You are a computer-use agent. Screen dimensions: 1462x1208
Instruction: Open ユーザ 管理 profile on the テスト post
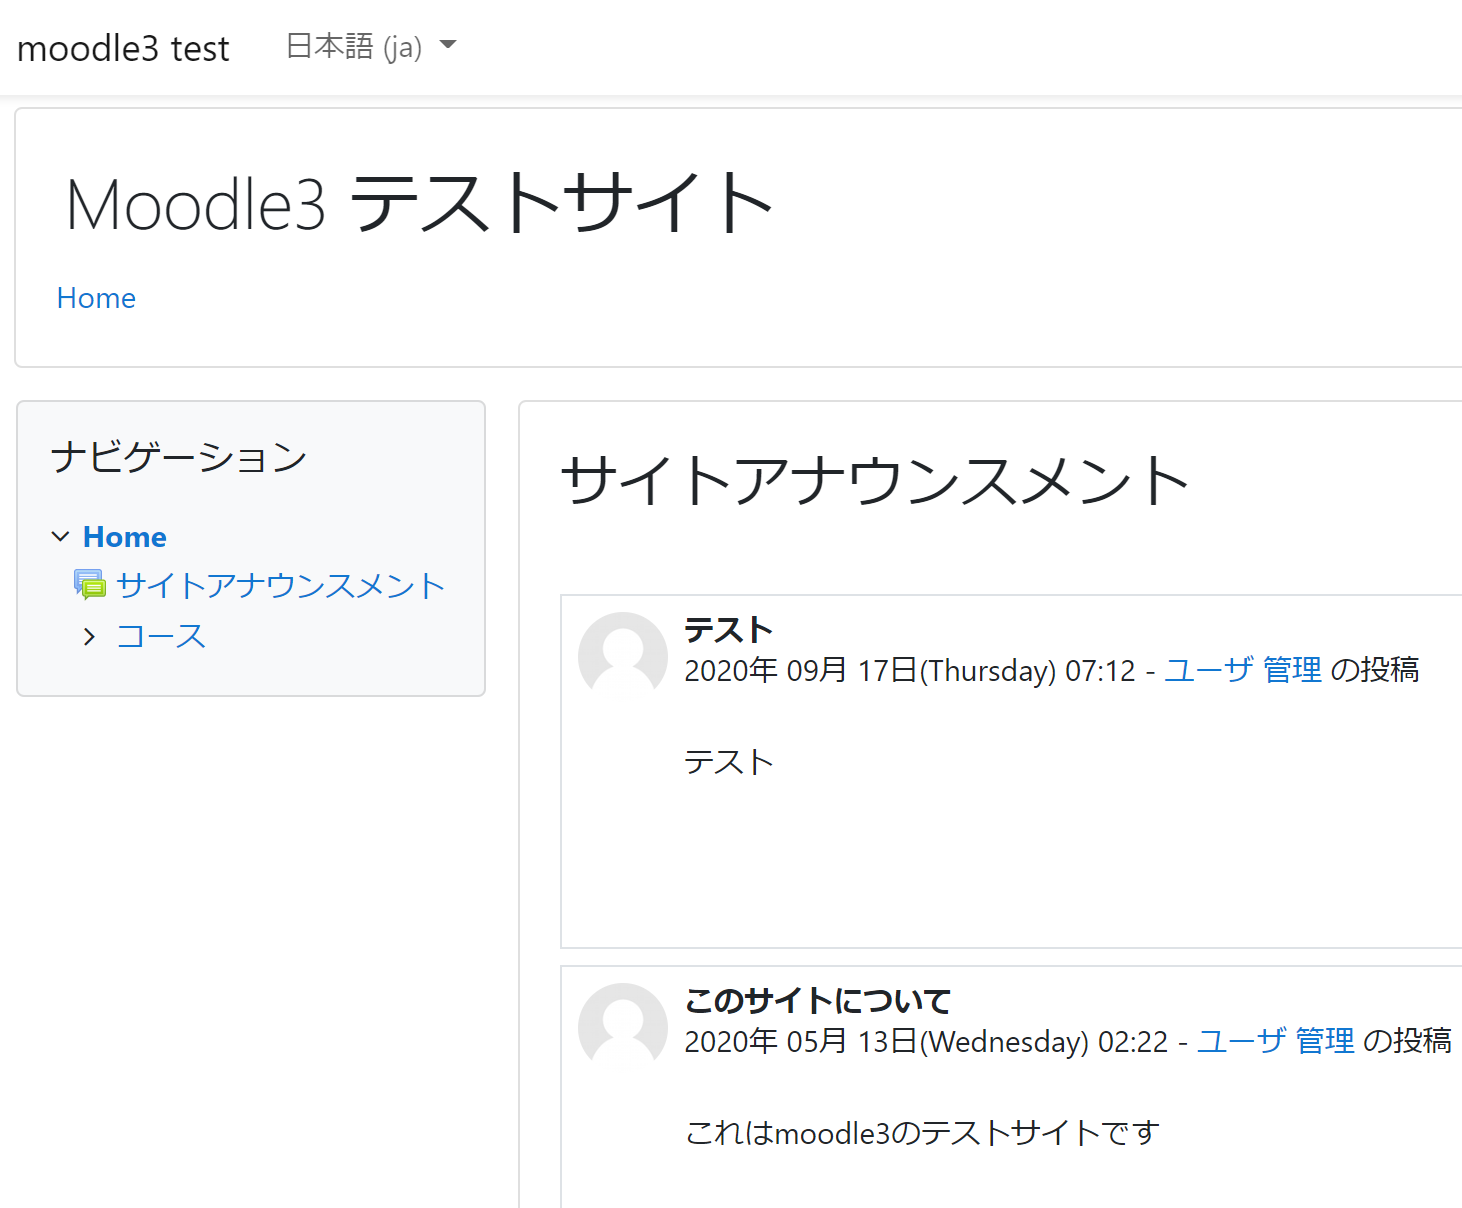point(1243,670)
